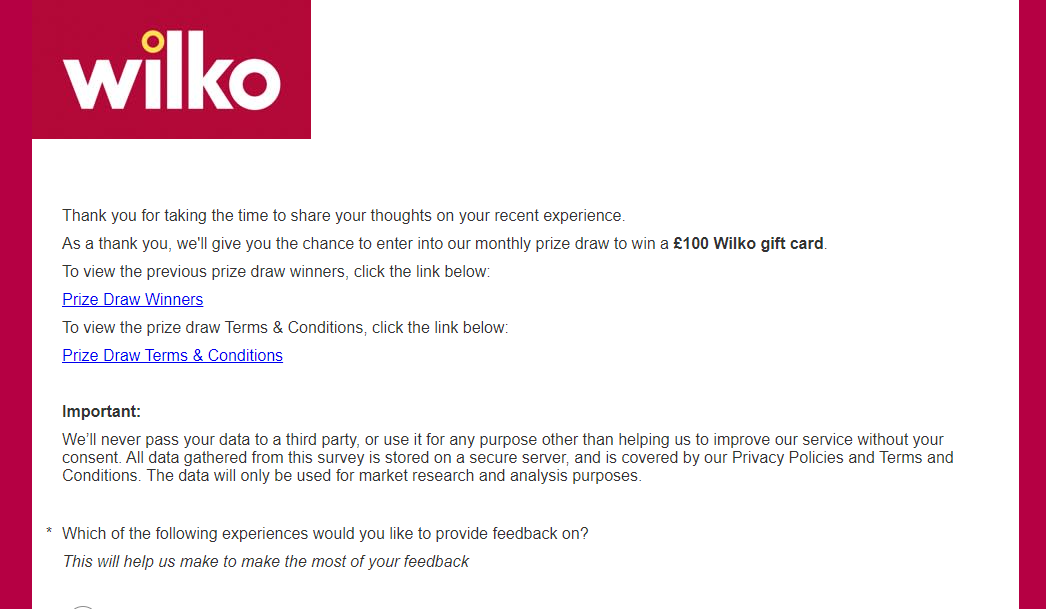
Task: Click the required asterisk beside the experiences question
Action: click(x=49, y=533)
